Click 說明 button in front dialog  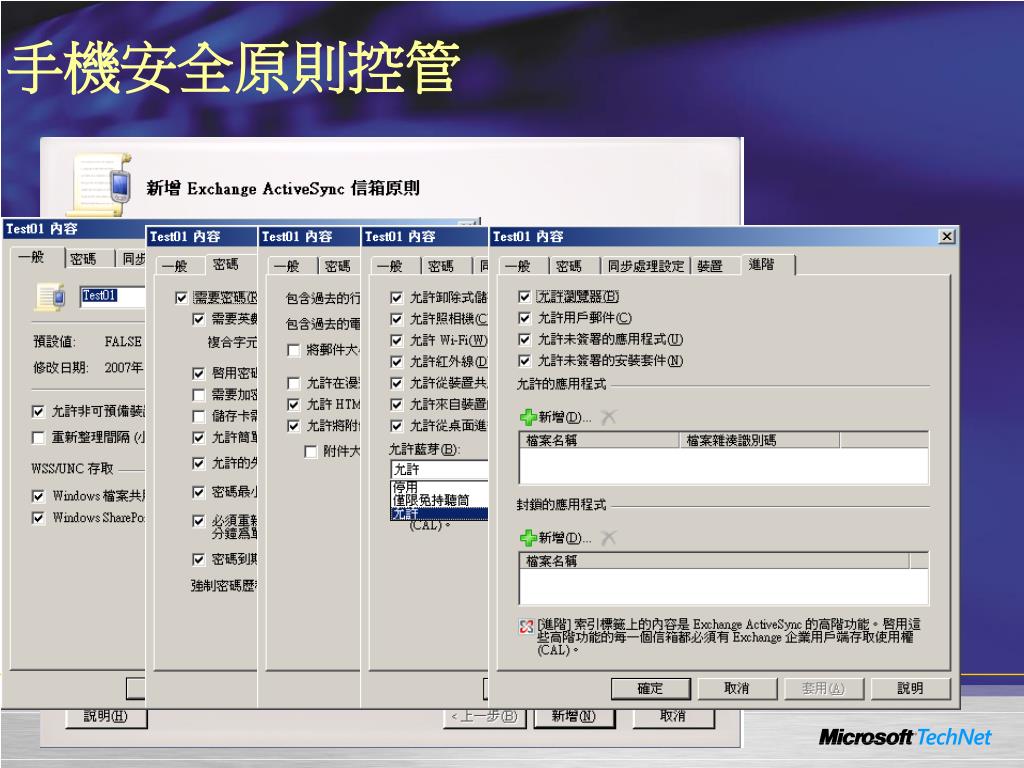910,688
